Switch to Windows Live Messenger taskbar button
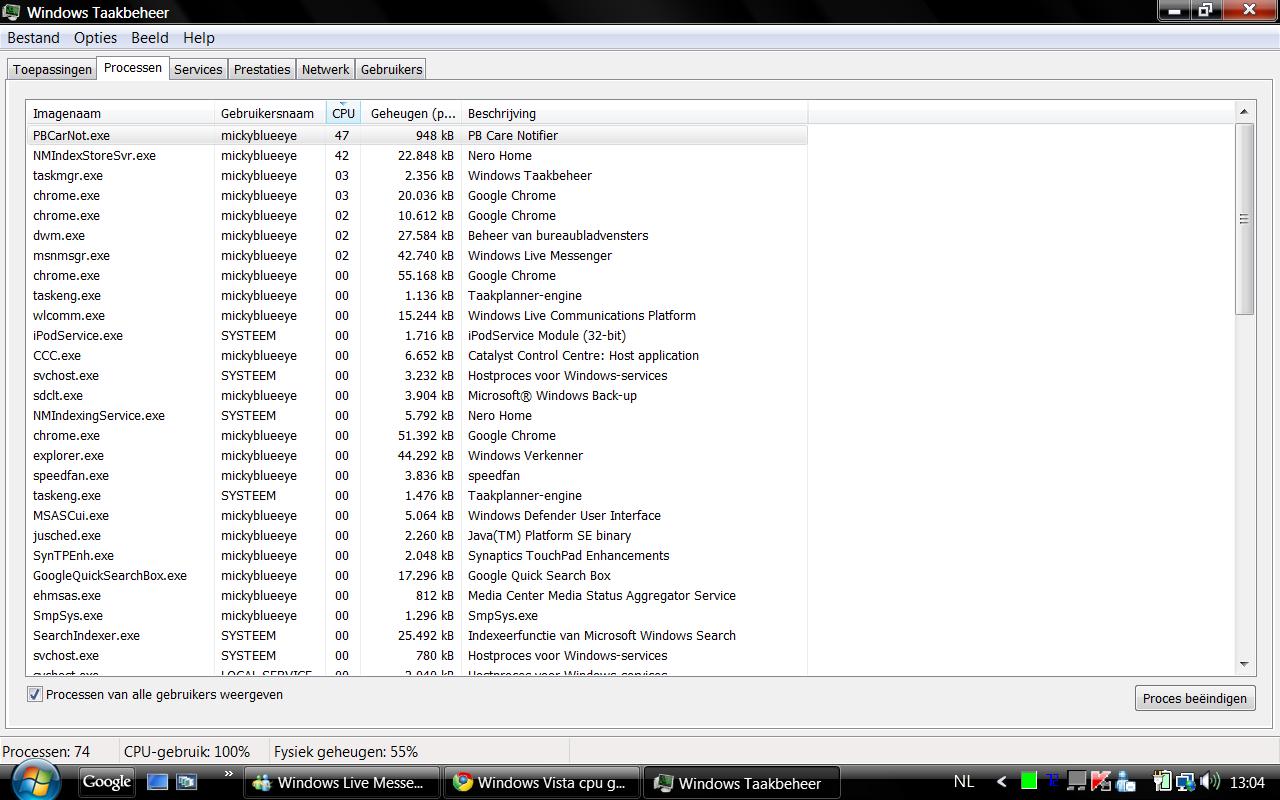Viewport: 1280px width, 800px height. click(342, 783)
